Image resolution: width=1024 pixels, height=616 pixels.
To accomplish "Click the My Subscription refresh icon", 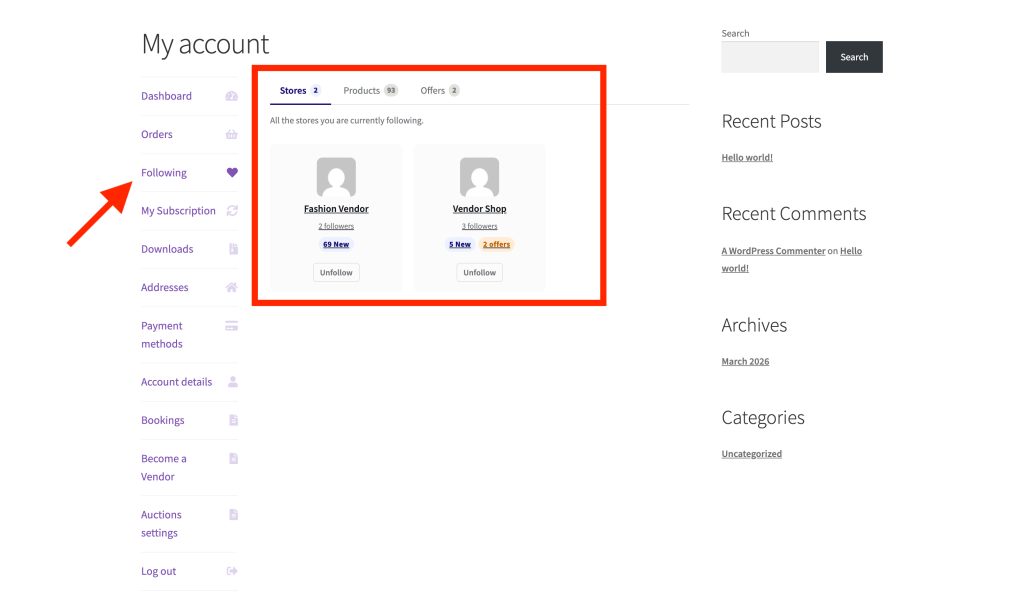I will point(232,210).
